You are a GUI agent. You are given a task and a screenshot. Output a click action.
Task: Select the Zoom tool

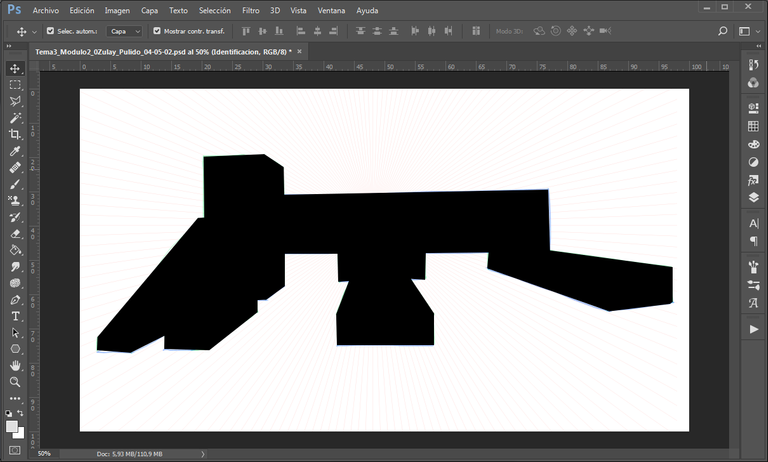[15, 382]
